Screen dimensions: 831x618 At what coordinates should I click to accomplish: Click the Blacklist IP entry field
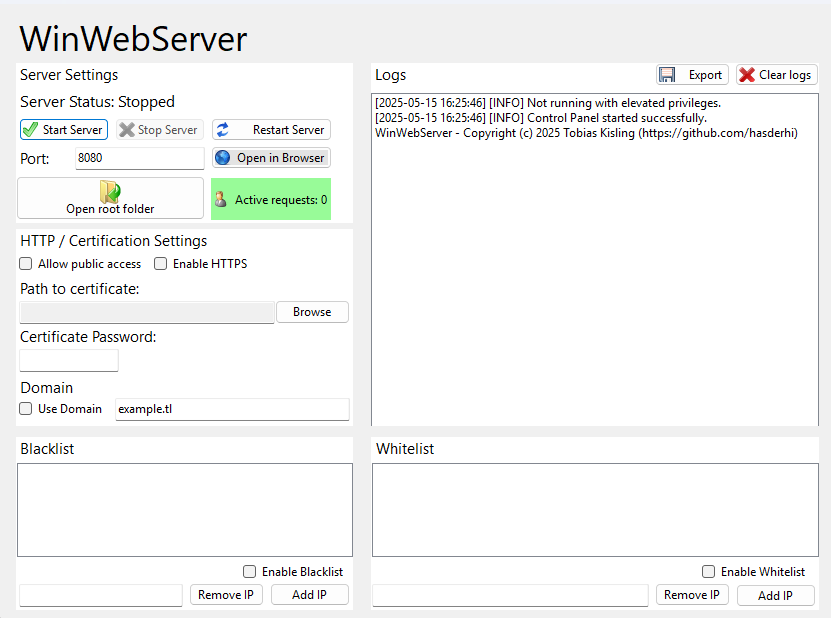pyautogui.click(x=101, y=595)
